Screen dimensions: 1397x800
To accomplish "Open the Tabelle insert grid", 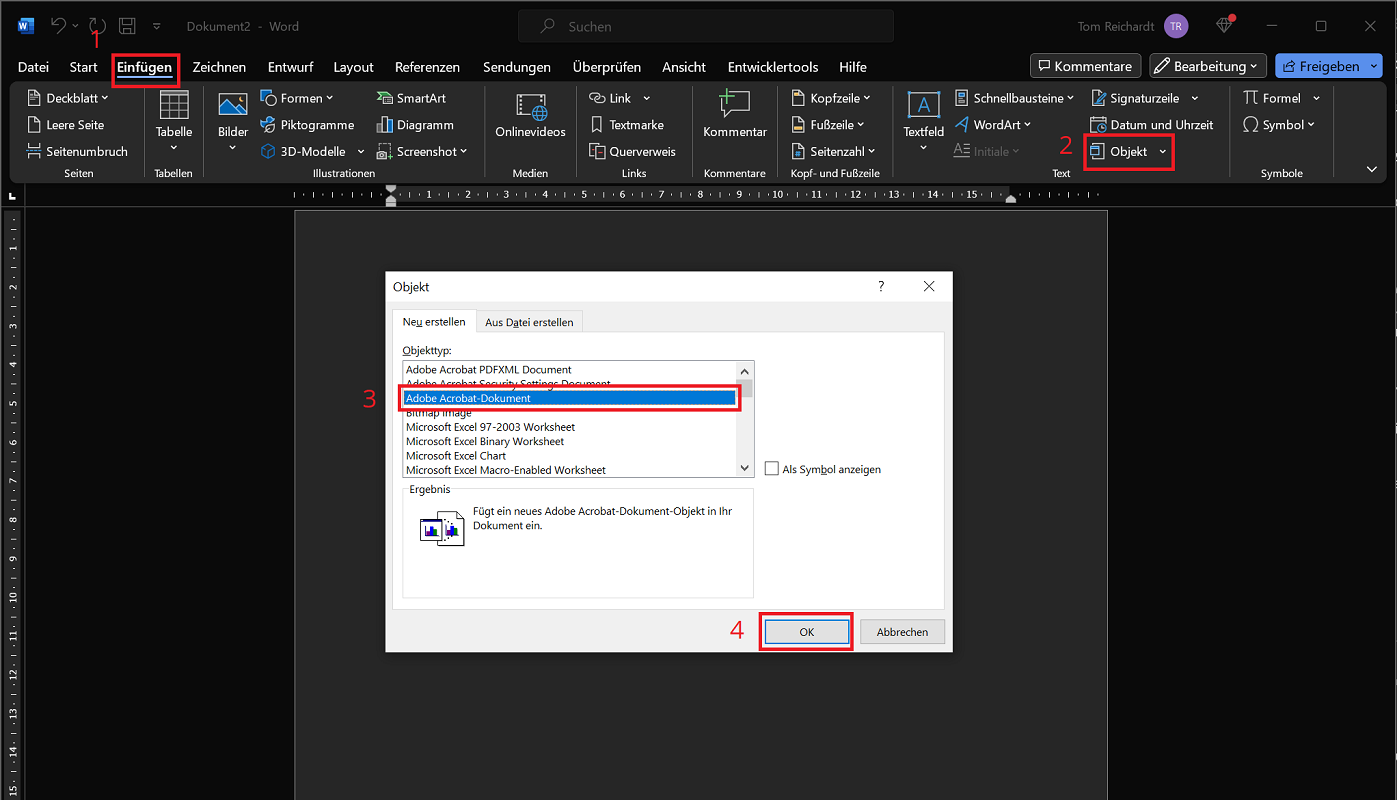I will 174,122.
